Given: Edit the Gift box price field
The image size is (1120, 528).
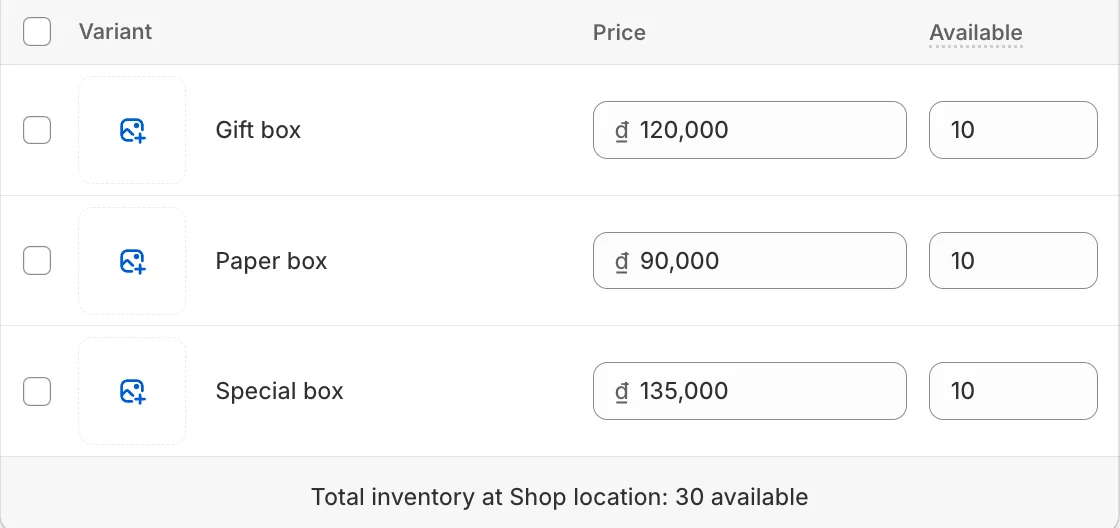Looking at the screenshot, I should pyautogui.click(x=750, y=130).
